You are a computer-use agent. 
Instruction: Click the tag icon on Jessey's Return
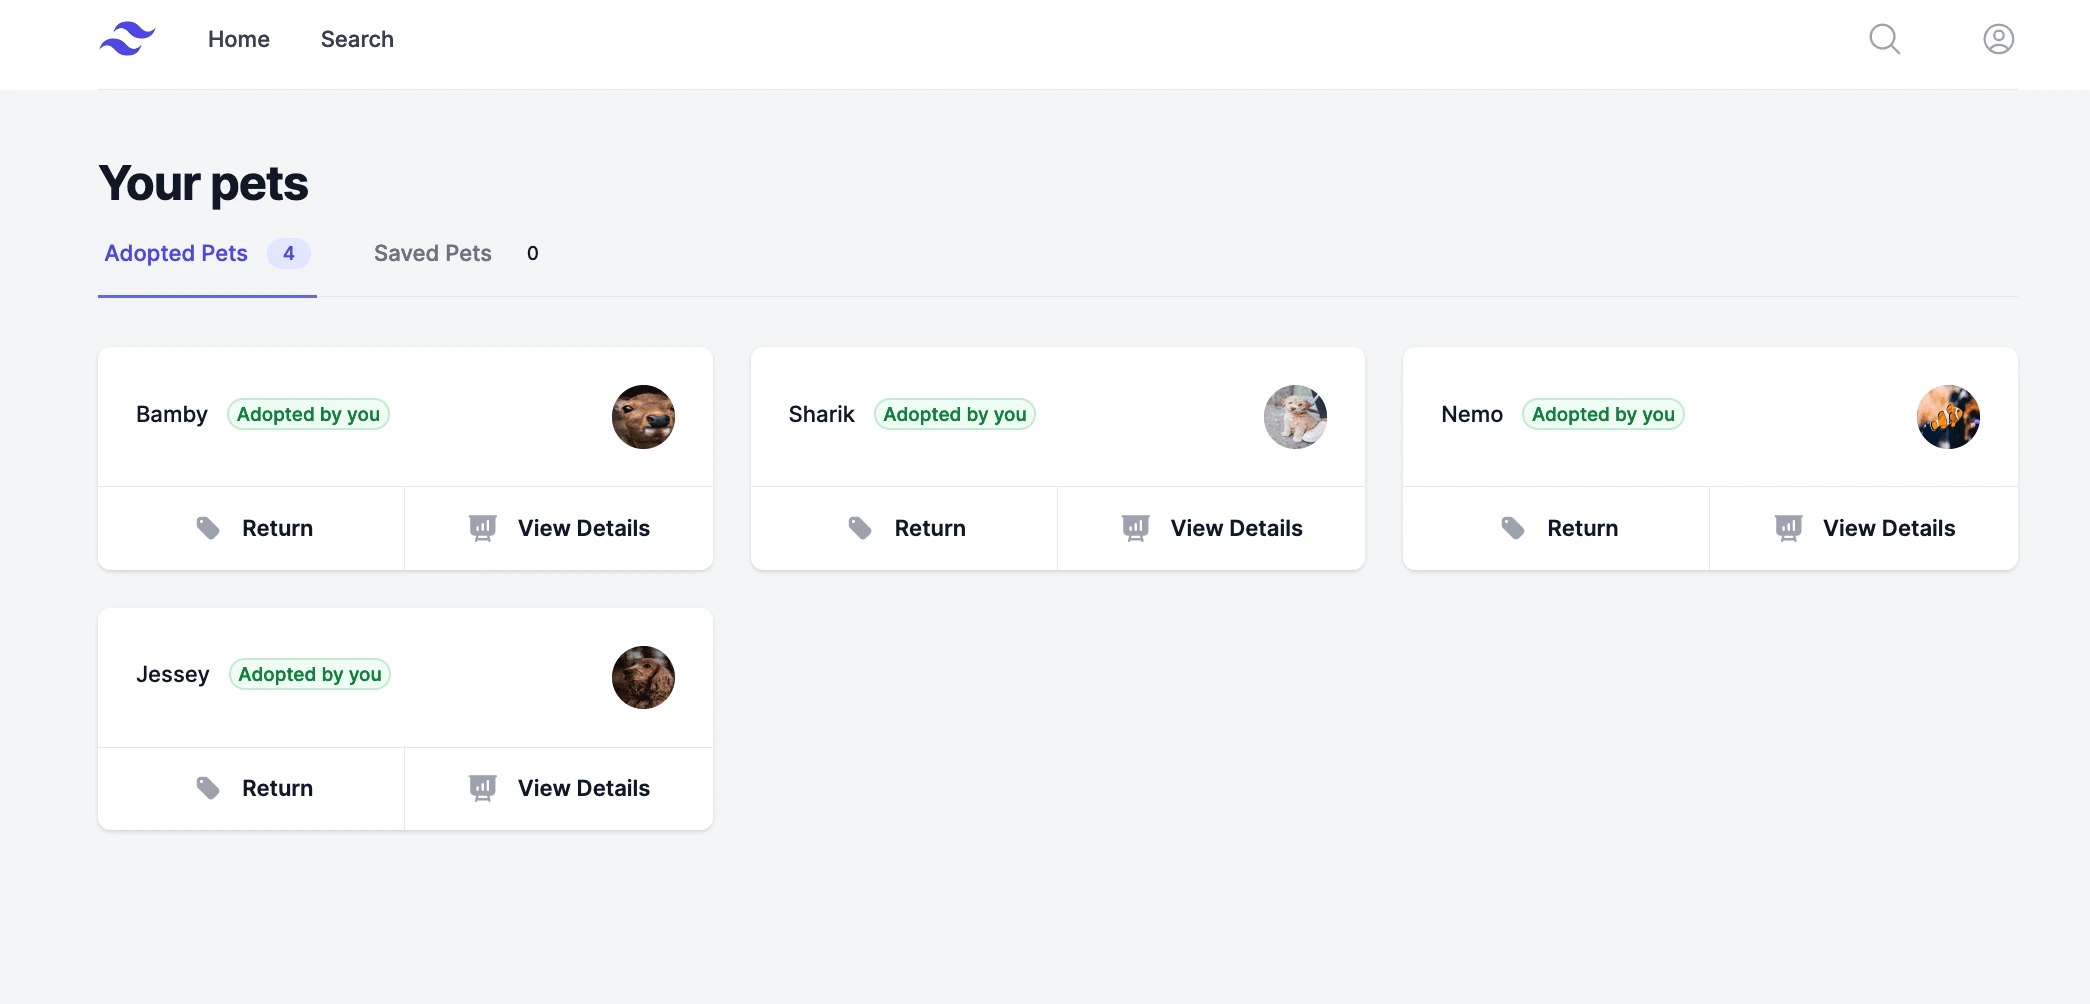click(x=208, y=788)
